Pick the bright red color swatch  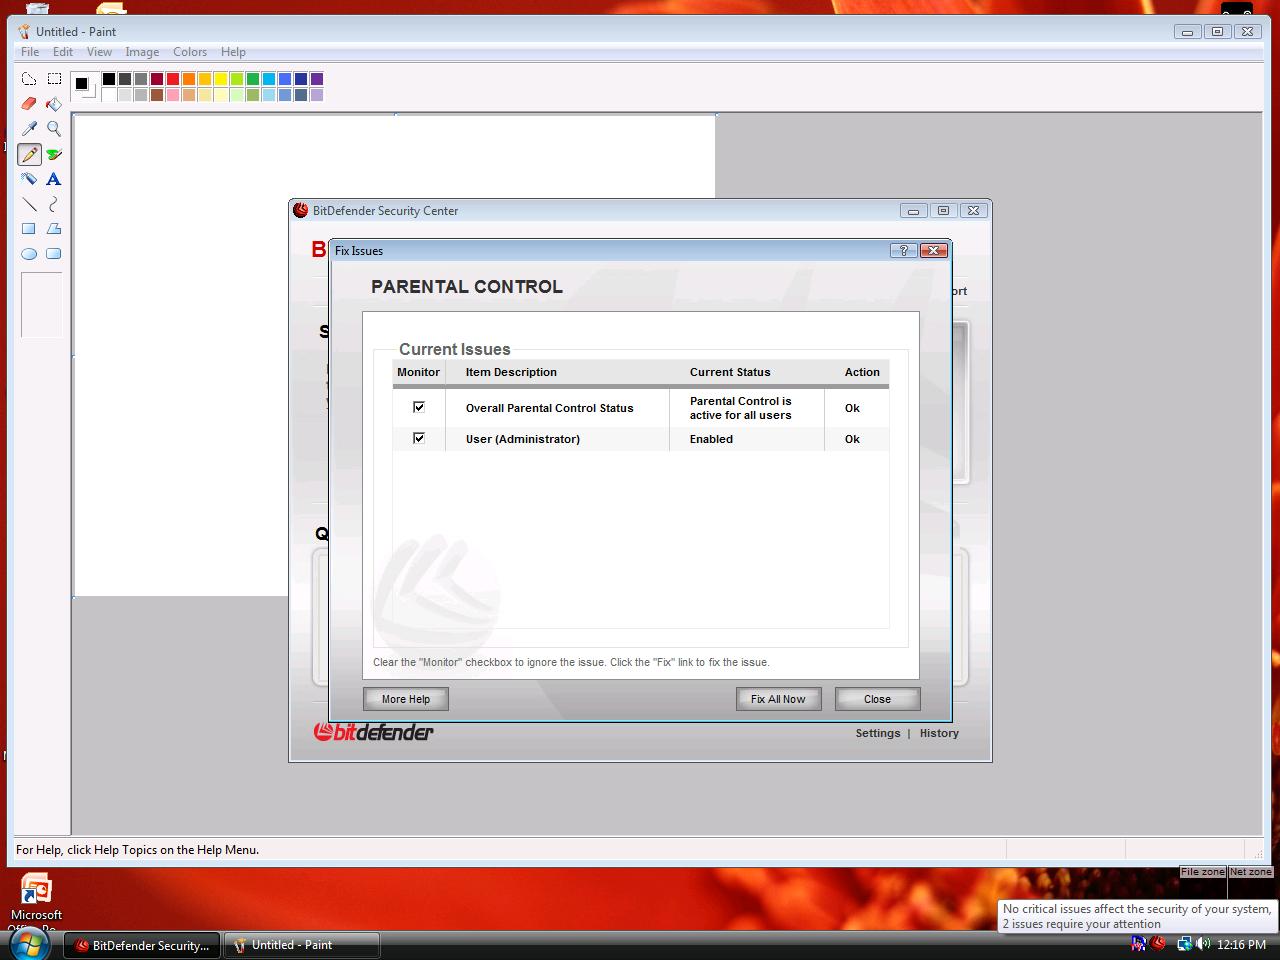(173, 79)
